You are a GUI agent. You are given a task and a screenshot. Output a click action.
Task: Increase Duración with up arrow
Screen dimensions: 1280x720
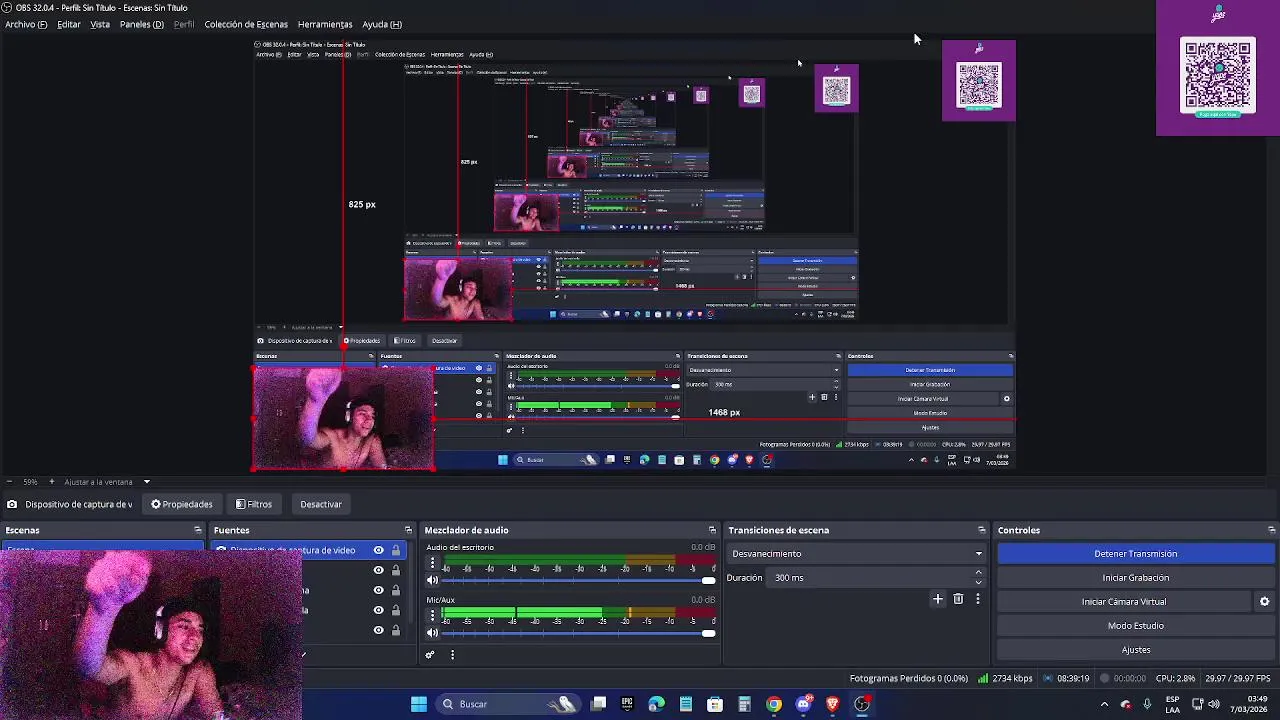978,573
